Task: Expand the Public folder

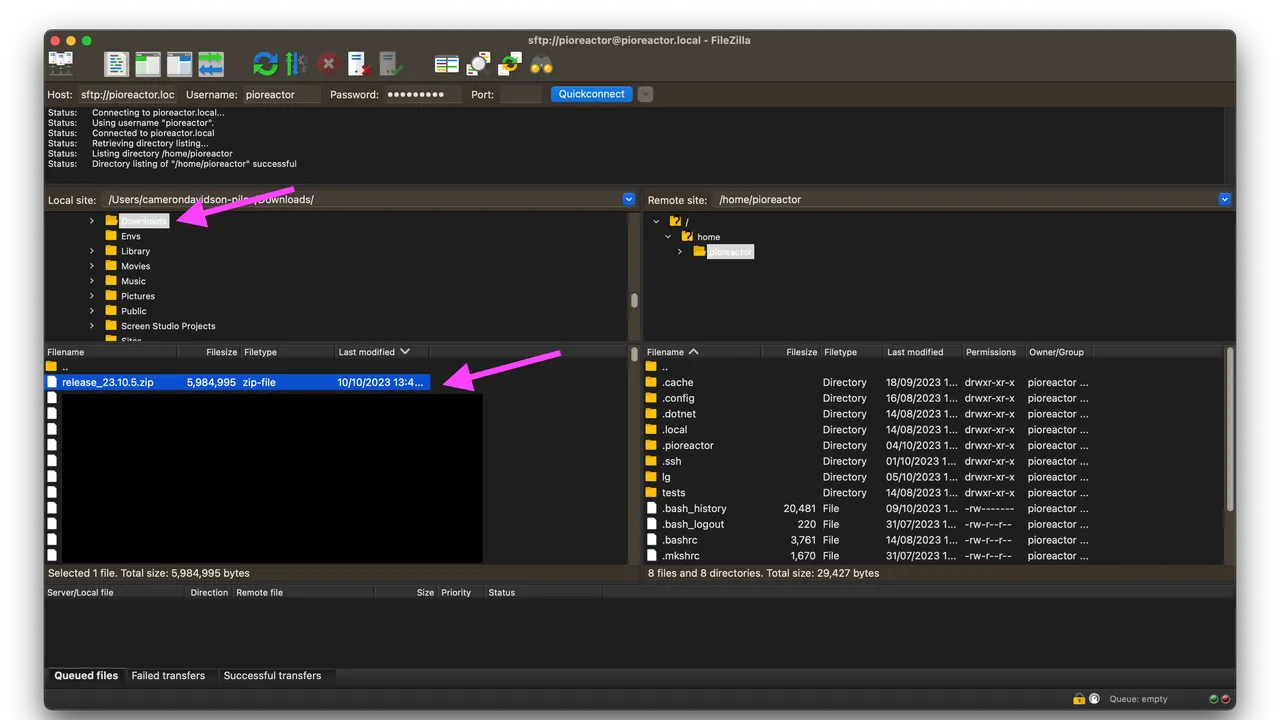Action: 92,311
